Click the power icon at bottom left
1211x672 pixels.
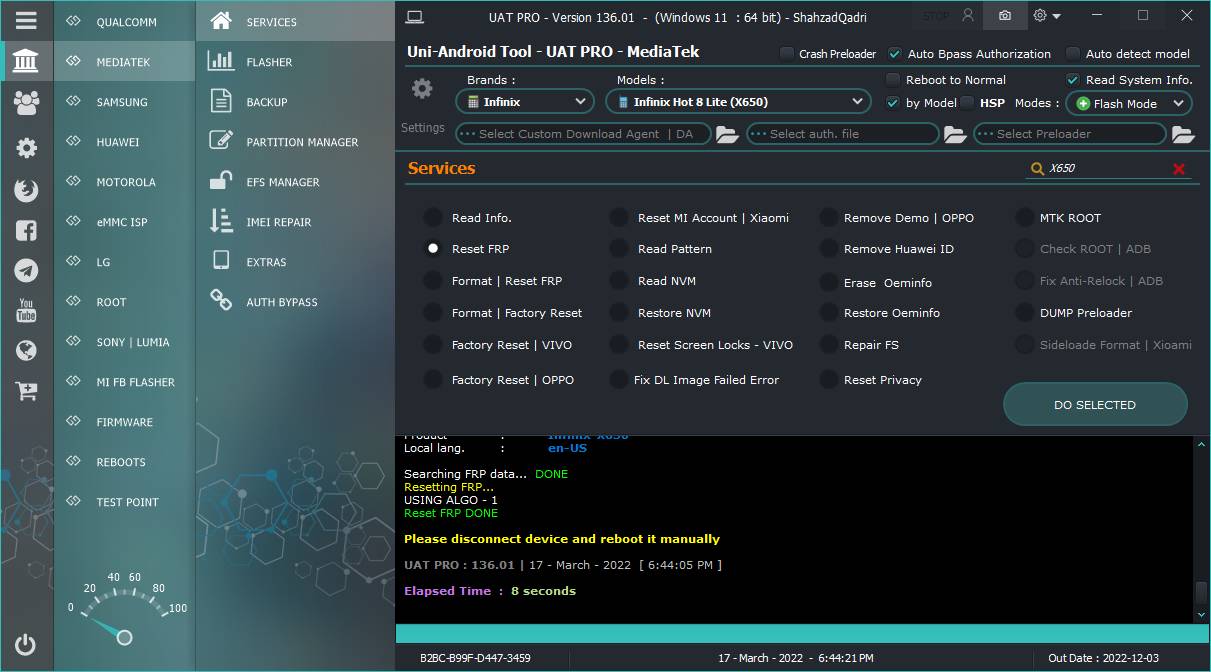coord(26,645)
